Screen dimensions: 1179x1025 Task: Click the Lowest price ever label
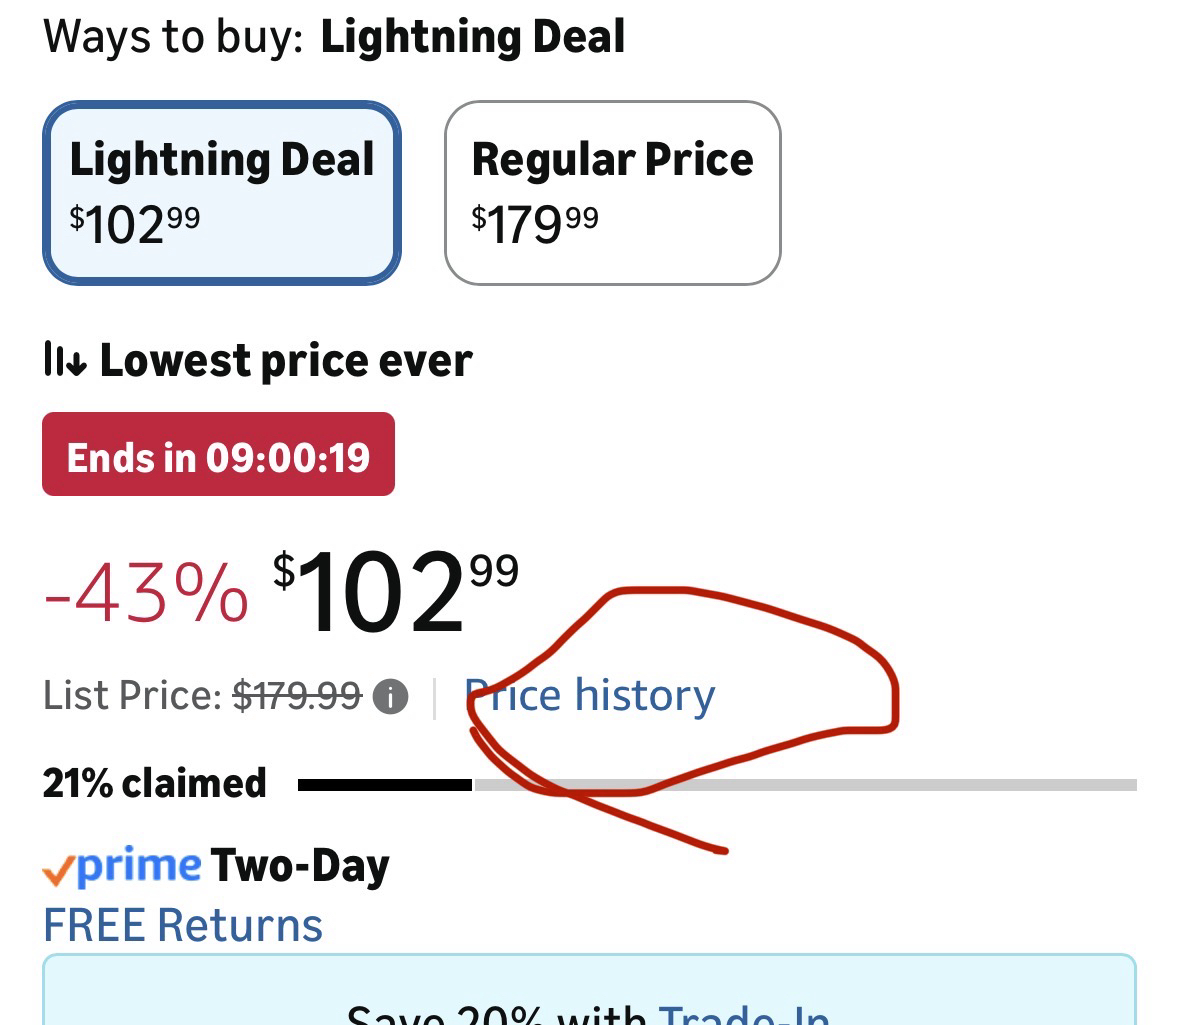pyautogui.click(x=286, y=361)
